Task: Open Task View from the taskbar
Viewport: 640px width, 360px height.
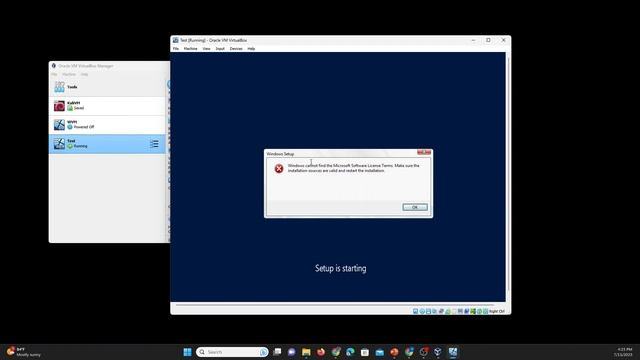Action: [277, 352]
